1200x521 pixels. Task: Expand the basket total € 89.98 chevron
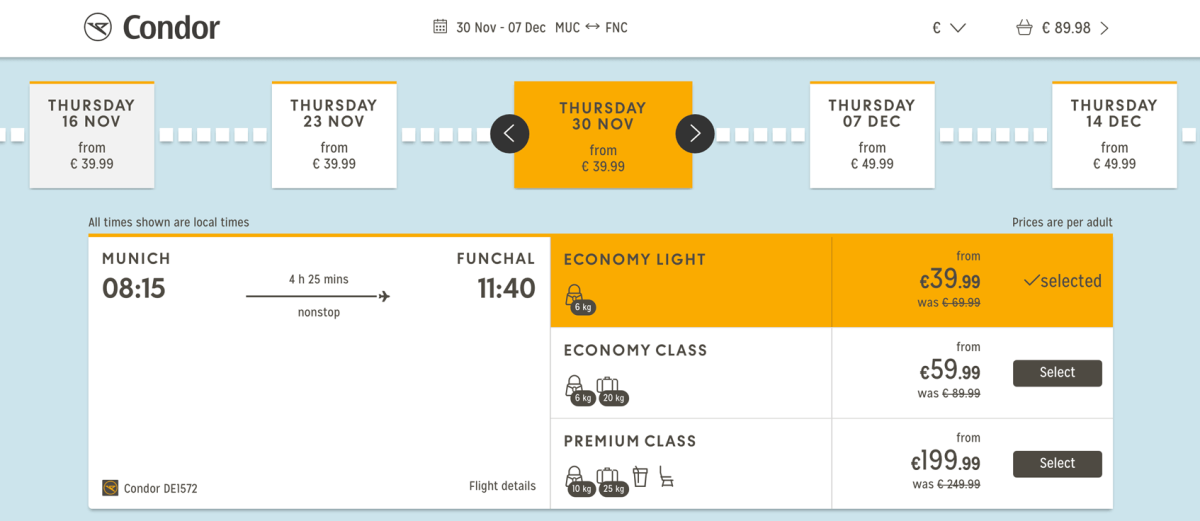1104,28
